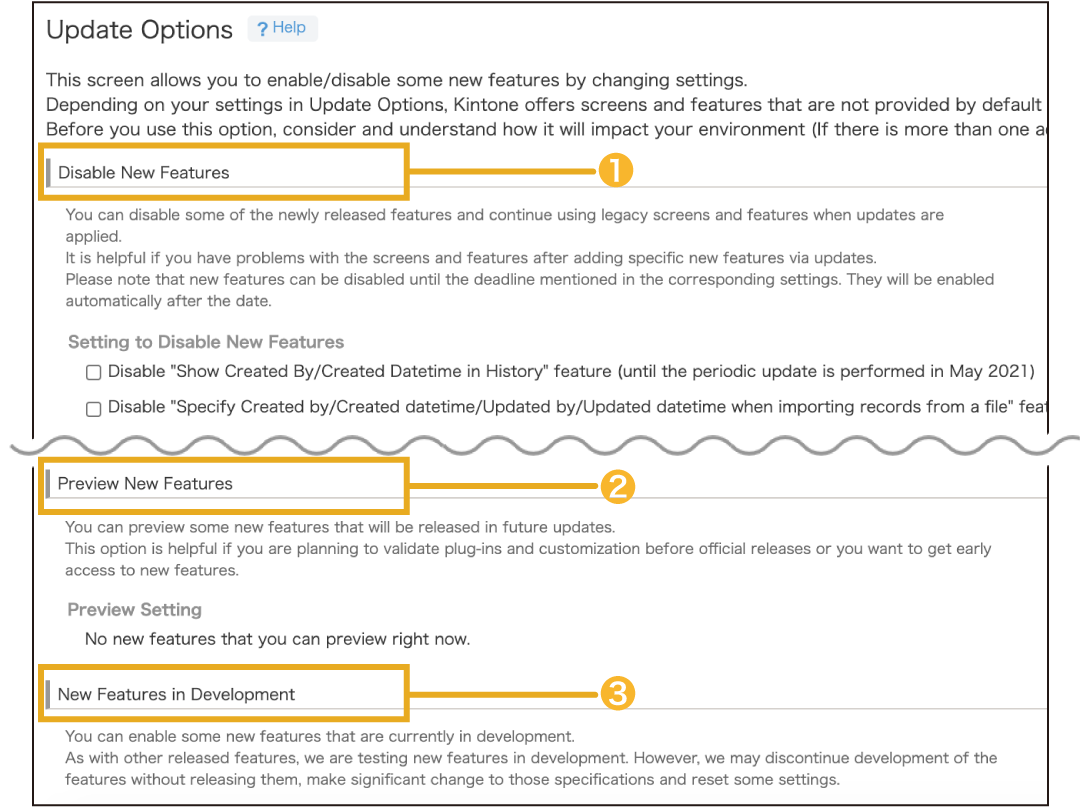This screenshot has width=1080, height=808.
Task: Select the Disable New Features section heading
Action: 144,172
